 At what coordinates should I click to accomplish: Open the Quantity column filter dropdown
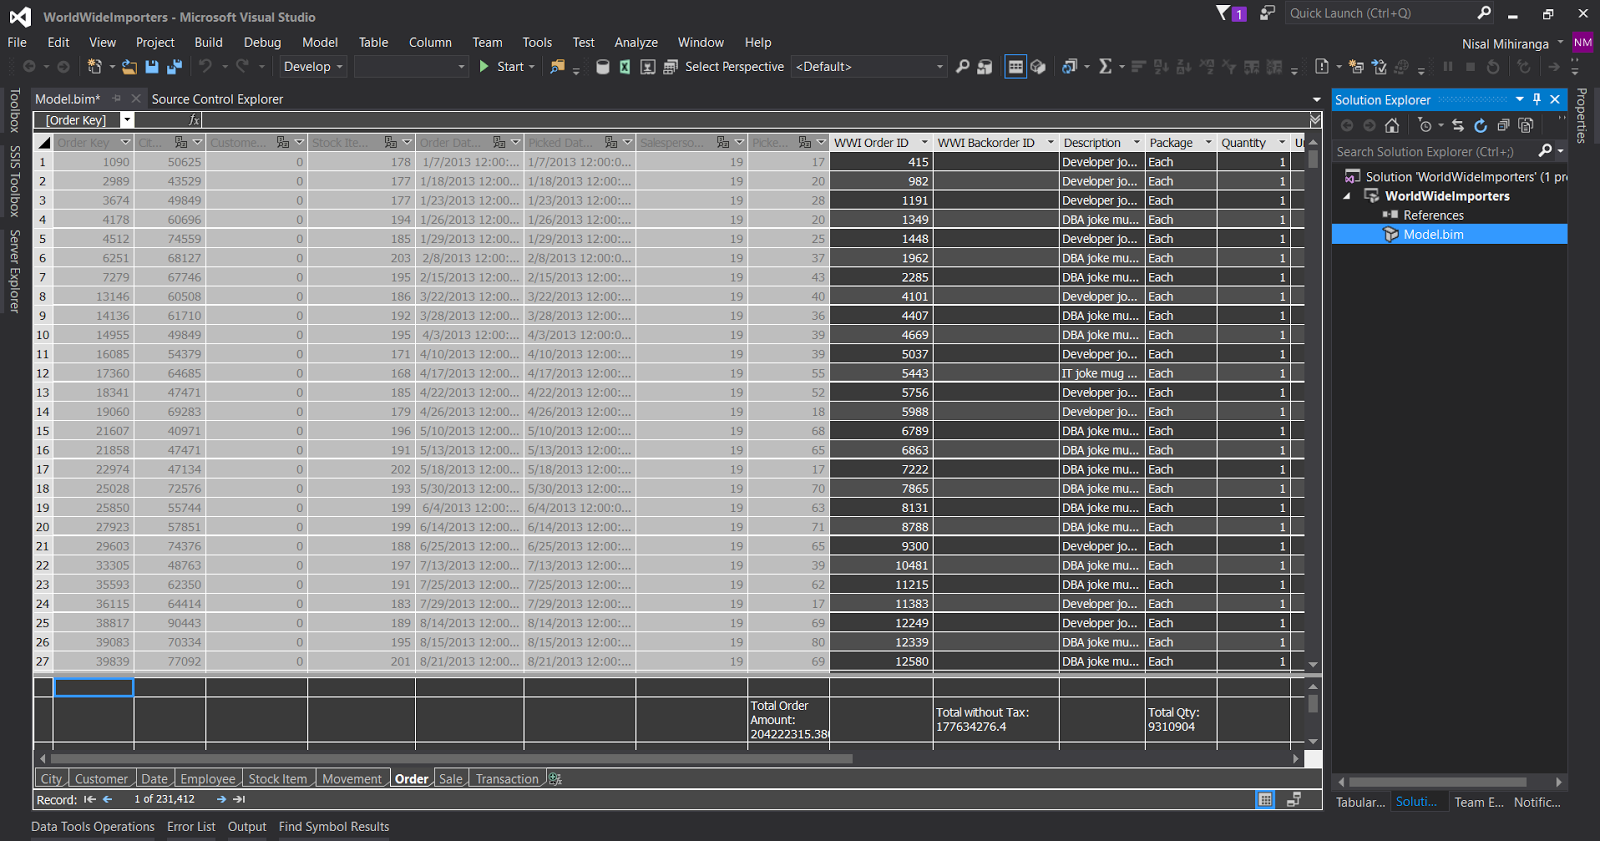[1282, 142]
